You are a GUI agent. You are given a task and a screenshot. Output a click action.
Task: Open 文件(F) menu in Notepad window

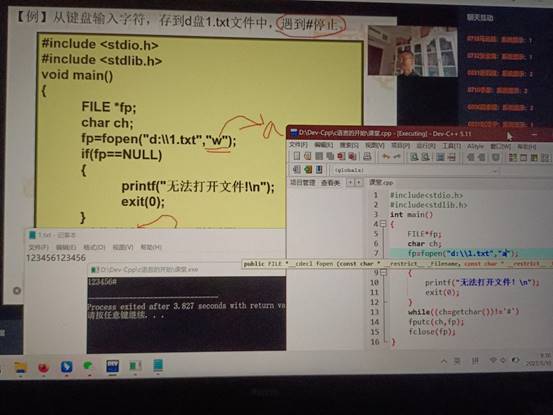pyautogui.click(x=38, y=247)
